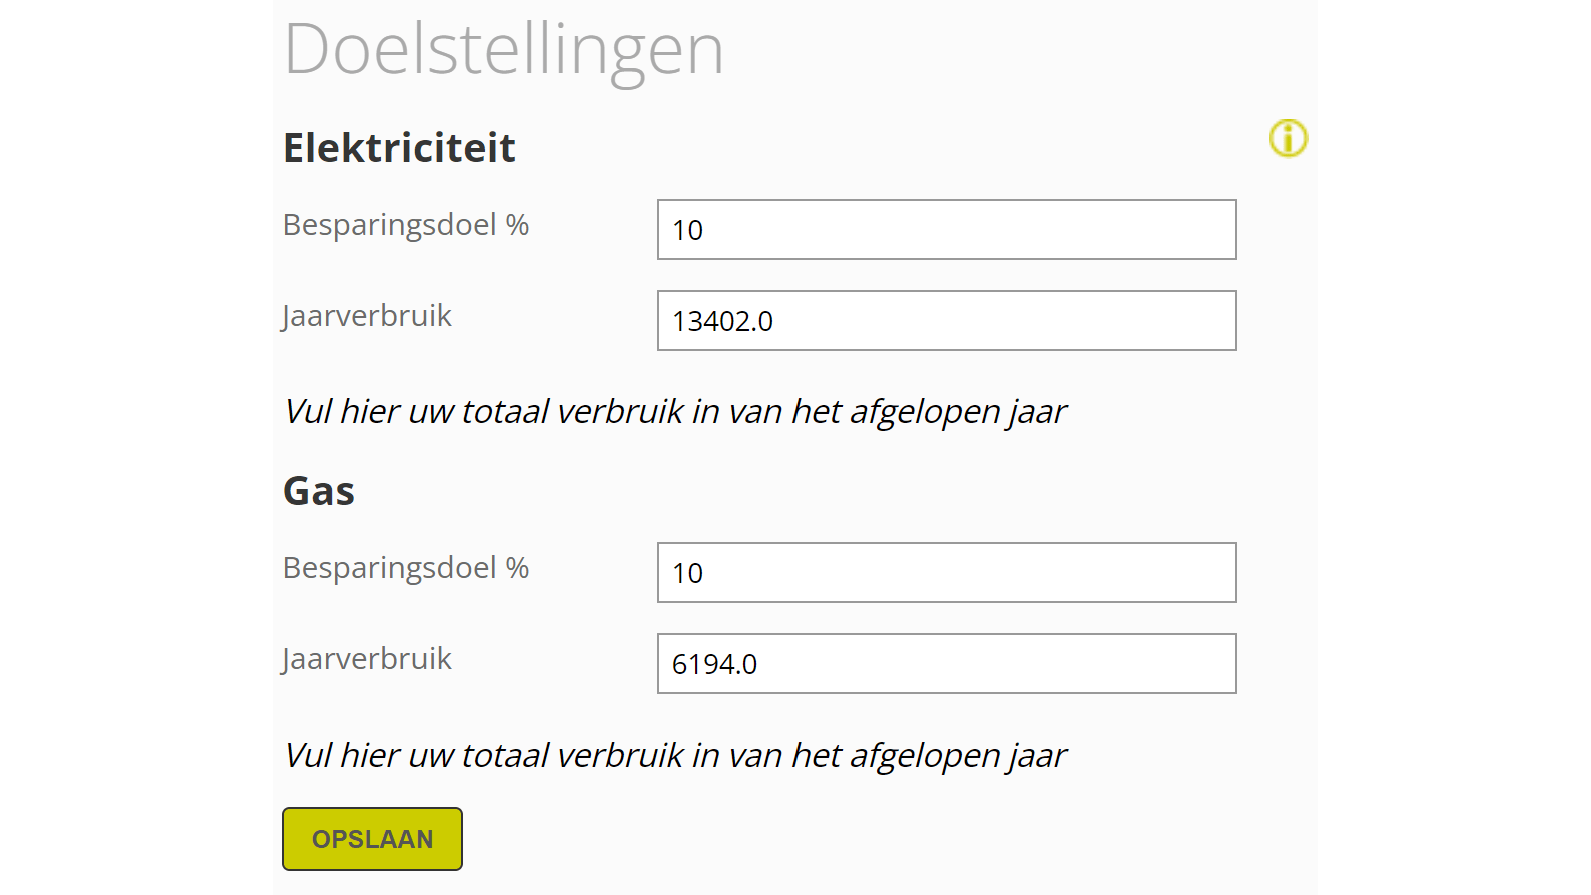Click the italic hint text under Gas

(x=675, y=755)
